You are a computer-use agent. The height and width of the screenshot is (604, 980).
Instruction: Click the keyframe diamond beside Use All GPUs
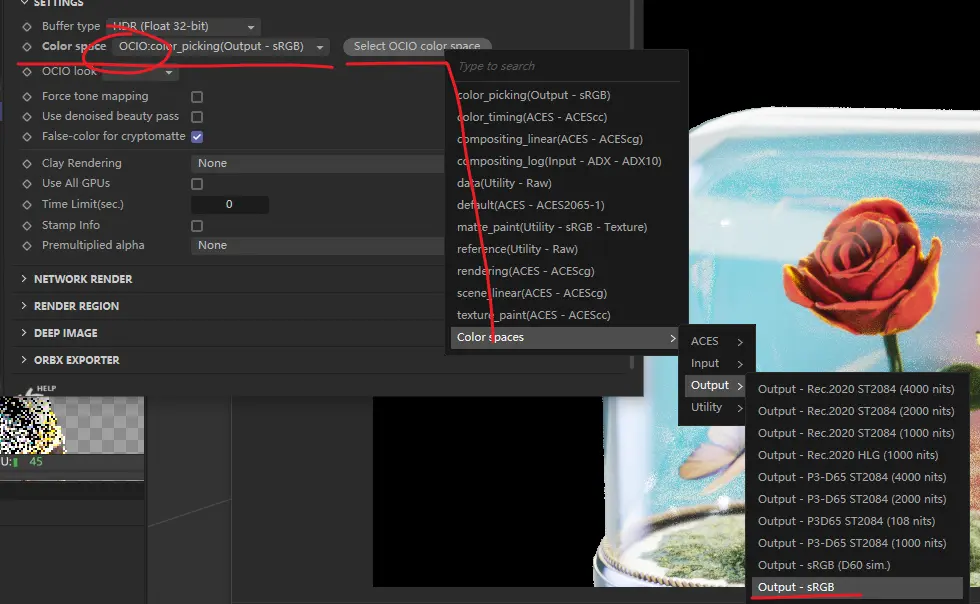[27, 184]
